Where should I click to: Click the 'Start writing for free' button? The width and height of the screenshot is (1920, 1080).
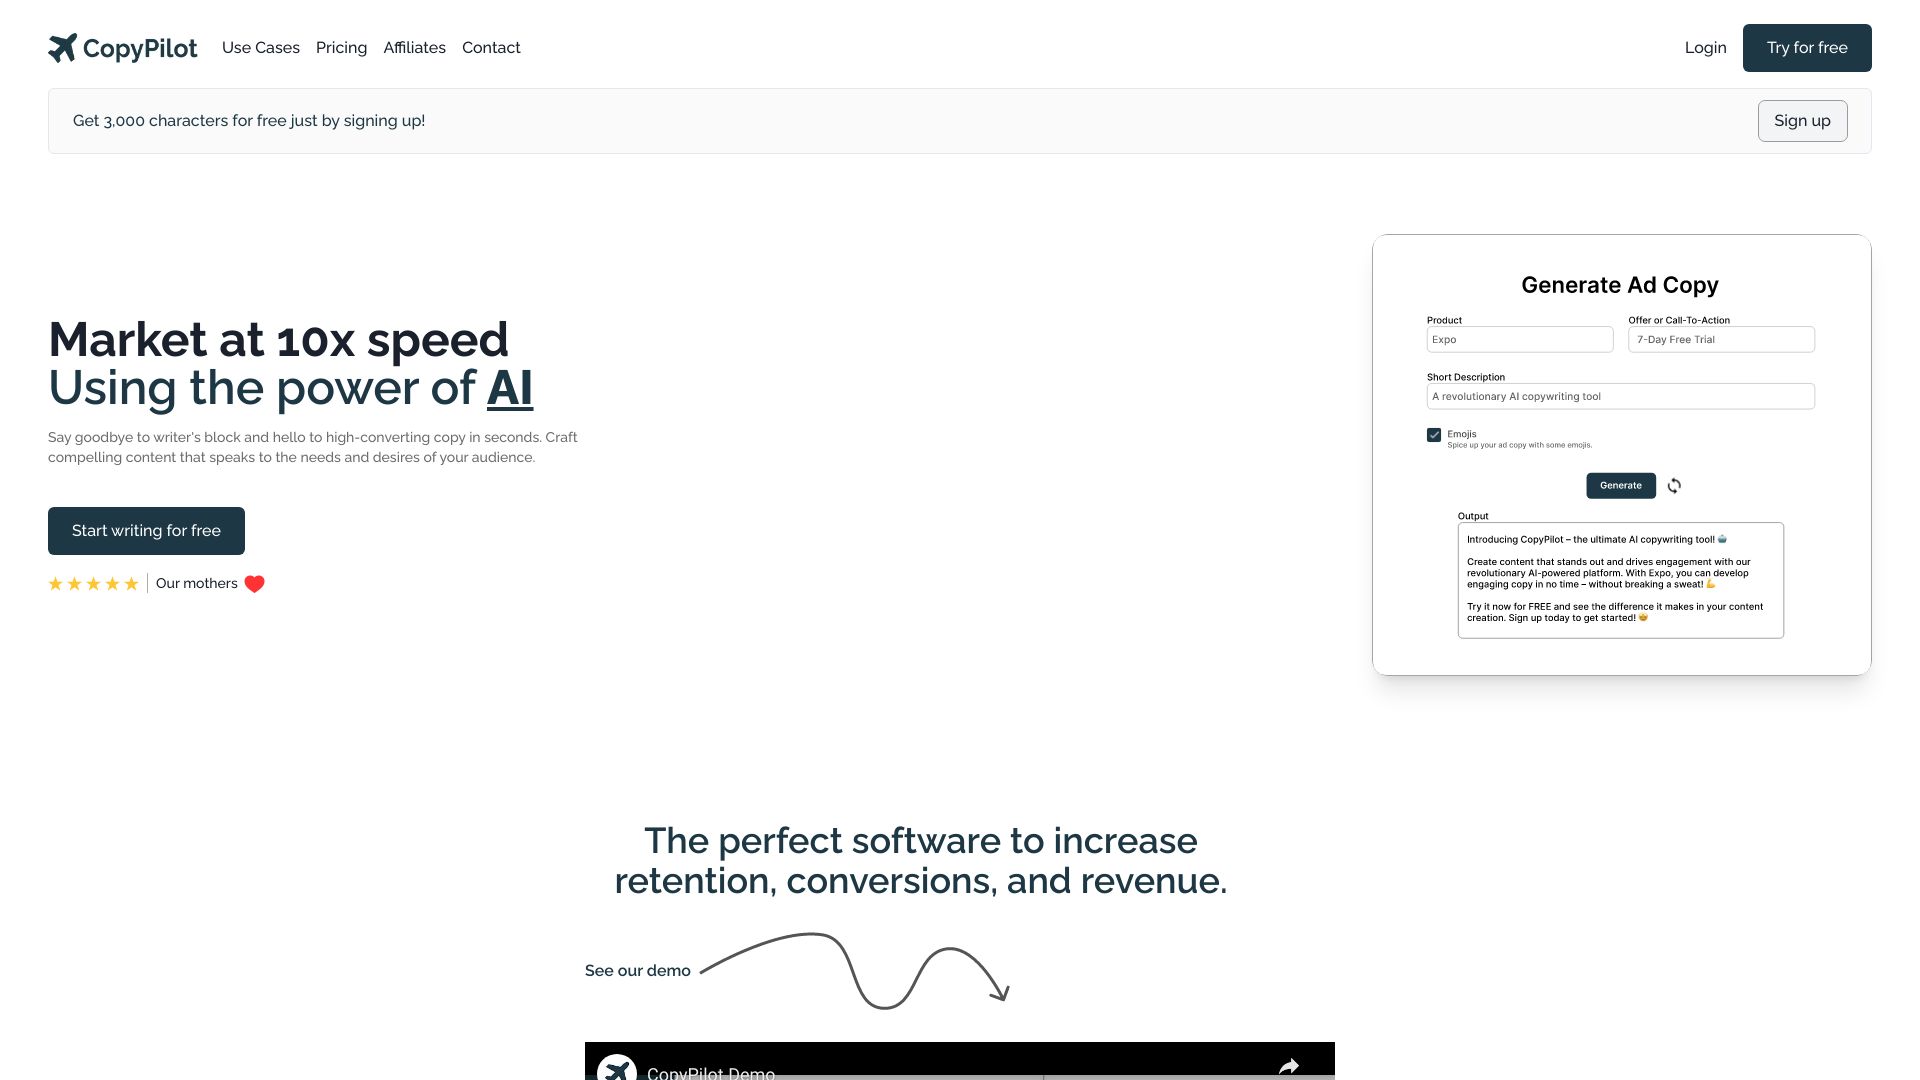point(146,530)
